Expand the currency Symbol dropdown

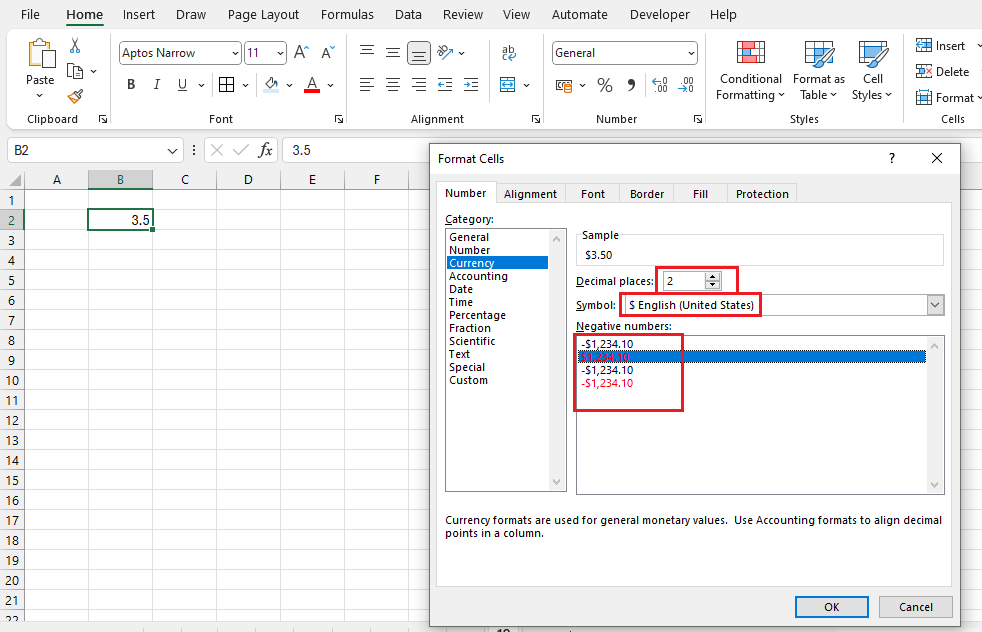tap(935, 305)
